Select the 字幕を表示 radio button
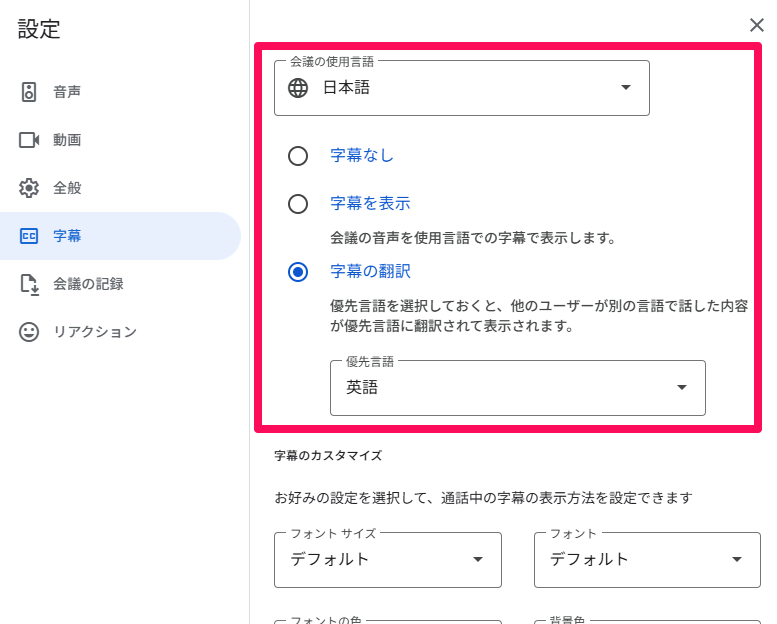777x624 pixels. pos(298,204)
